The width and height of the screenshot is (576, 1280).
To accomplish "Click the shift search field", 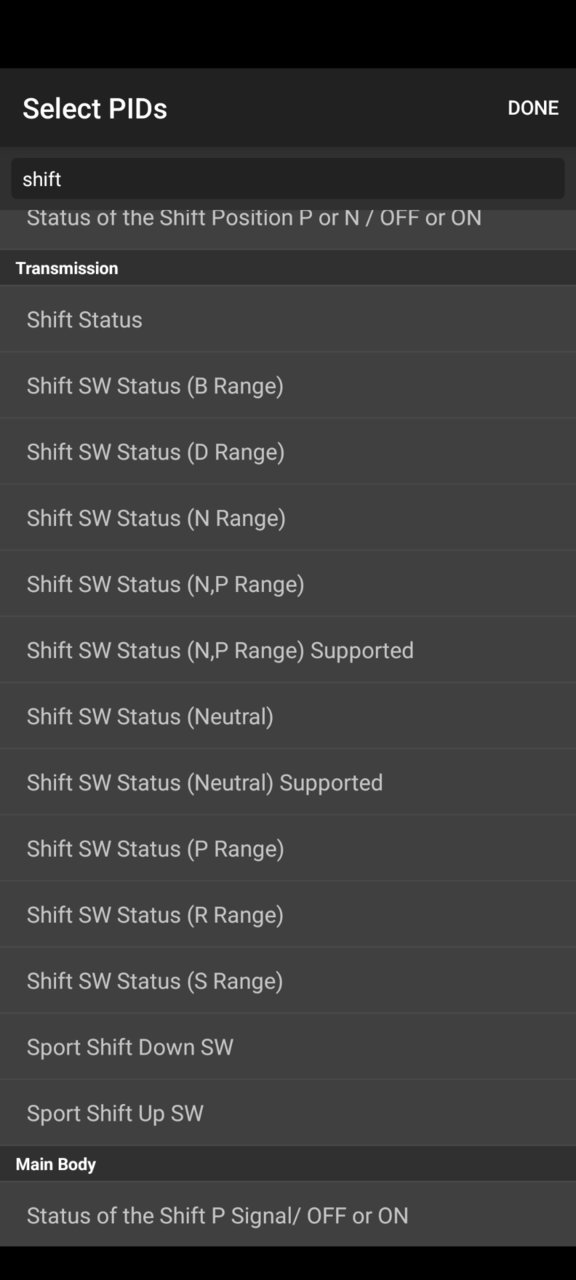I will 288,179.
